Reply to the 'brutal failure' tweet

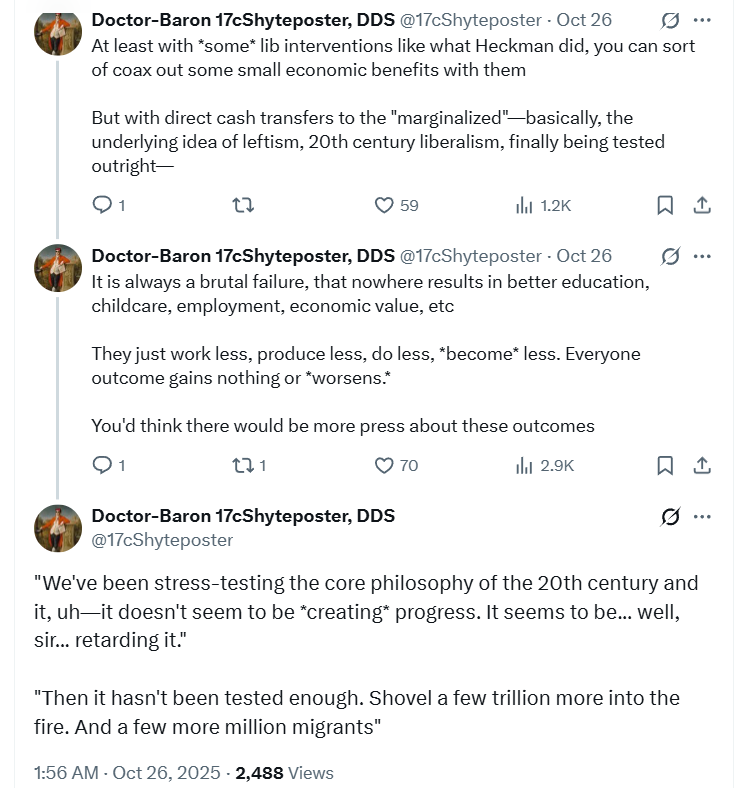pyautogui.click(x=102, y=465)
